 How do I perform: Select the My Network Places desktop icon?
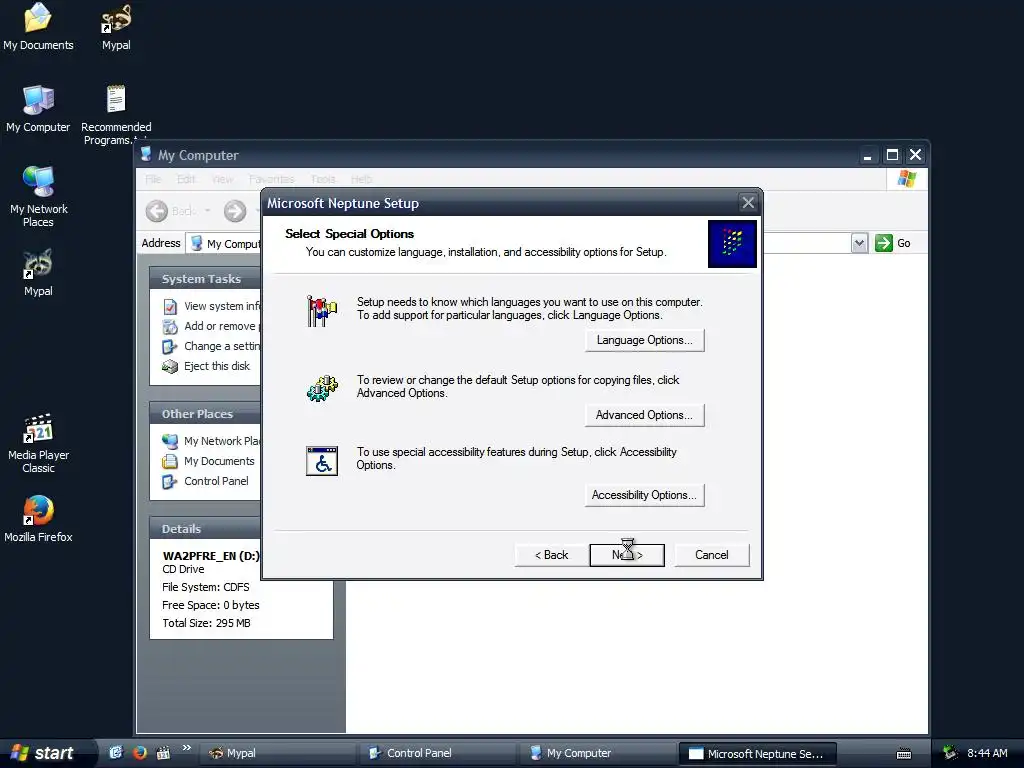click(x=38, y=196)
